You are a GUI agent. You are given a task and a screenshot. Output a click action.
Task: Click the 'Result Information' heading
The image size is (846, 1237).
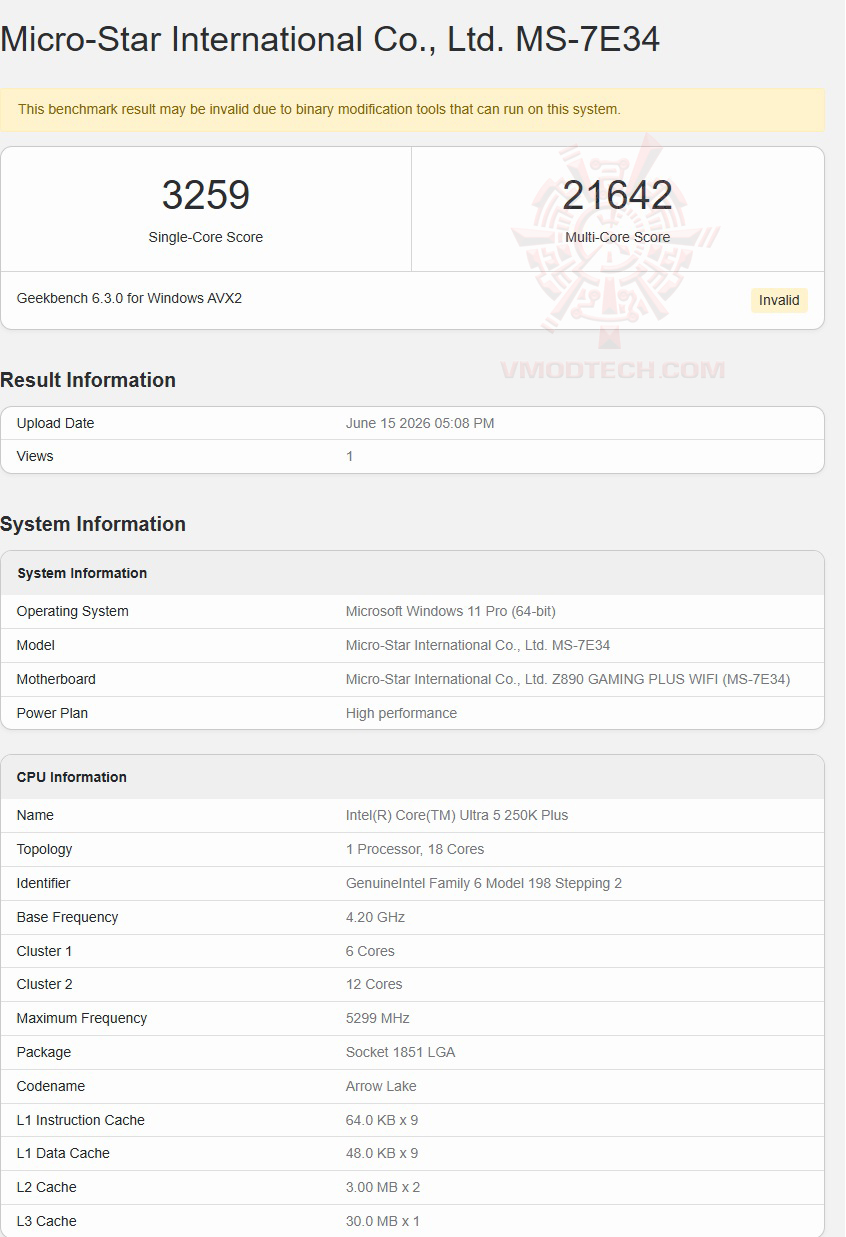click(x=88, y=380)
